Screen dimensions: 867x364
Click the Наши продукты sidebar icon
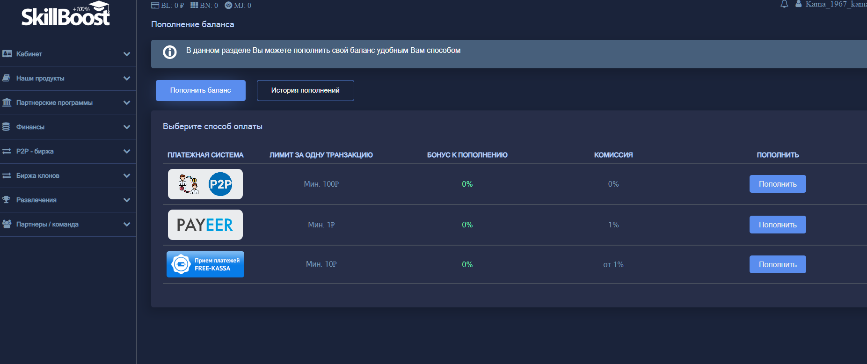[7, 78]
